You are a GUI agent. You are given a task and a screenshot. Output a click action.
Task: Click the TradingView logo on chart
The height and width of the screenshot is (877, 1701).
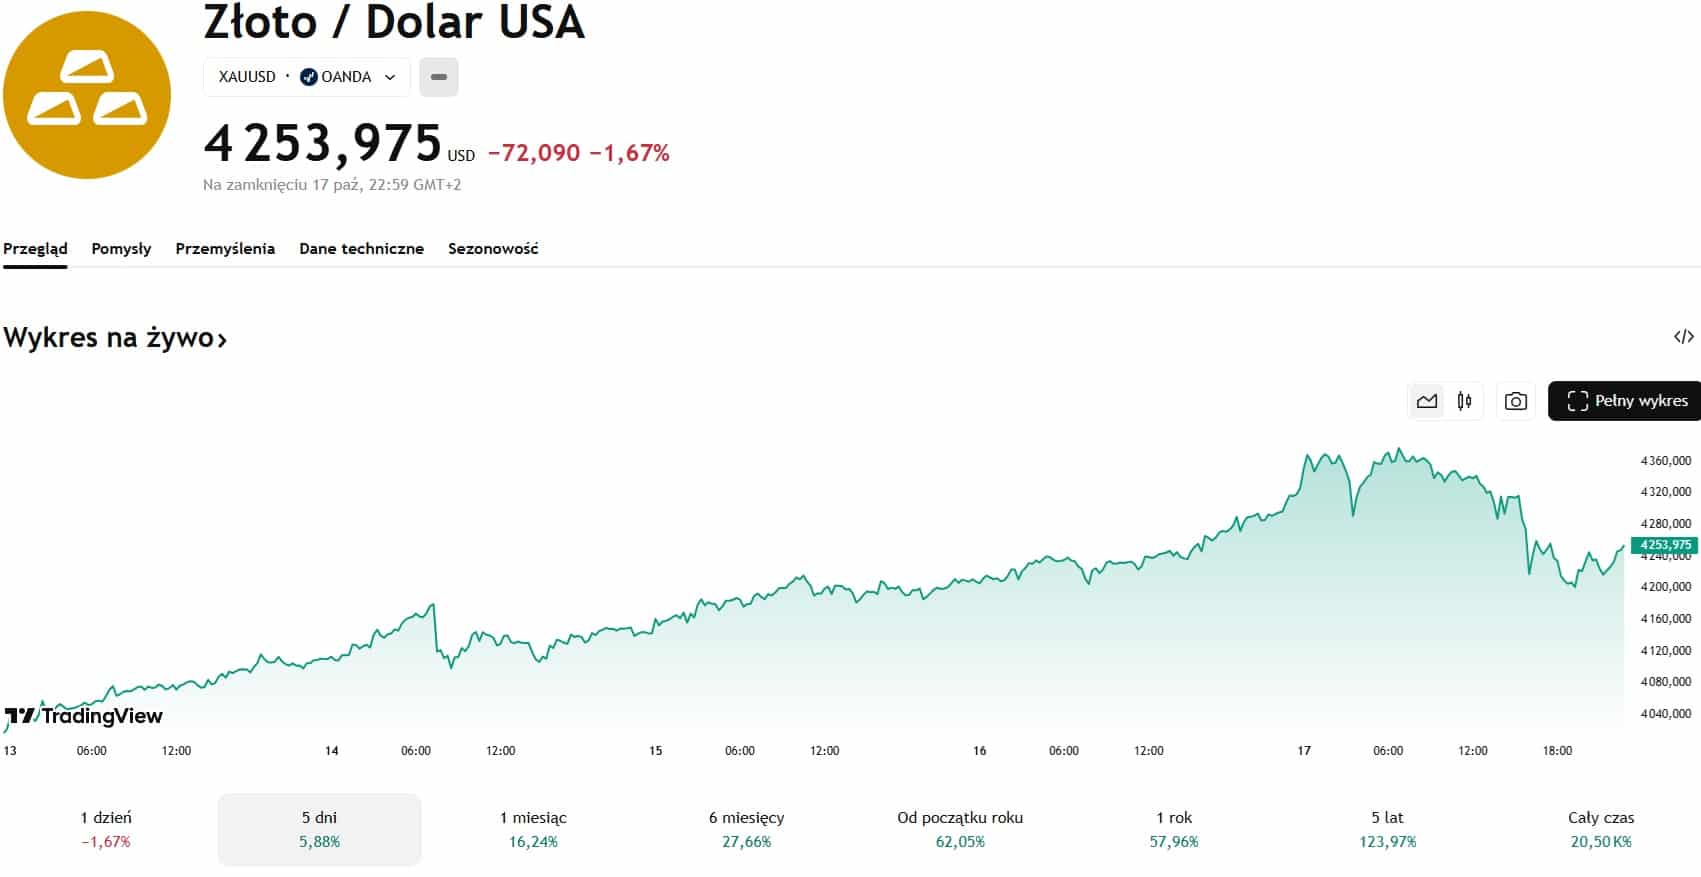(84, 716)
